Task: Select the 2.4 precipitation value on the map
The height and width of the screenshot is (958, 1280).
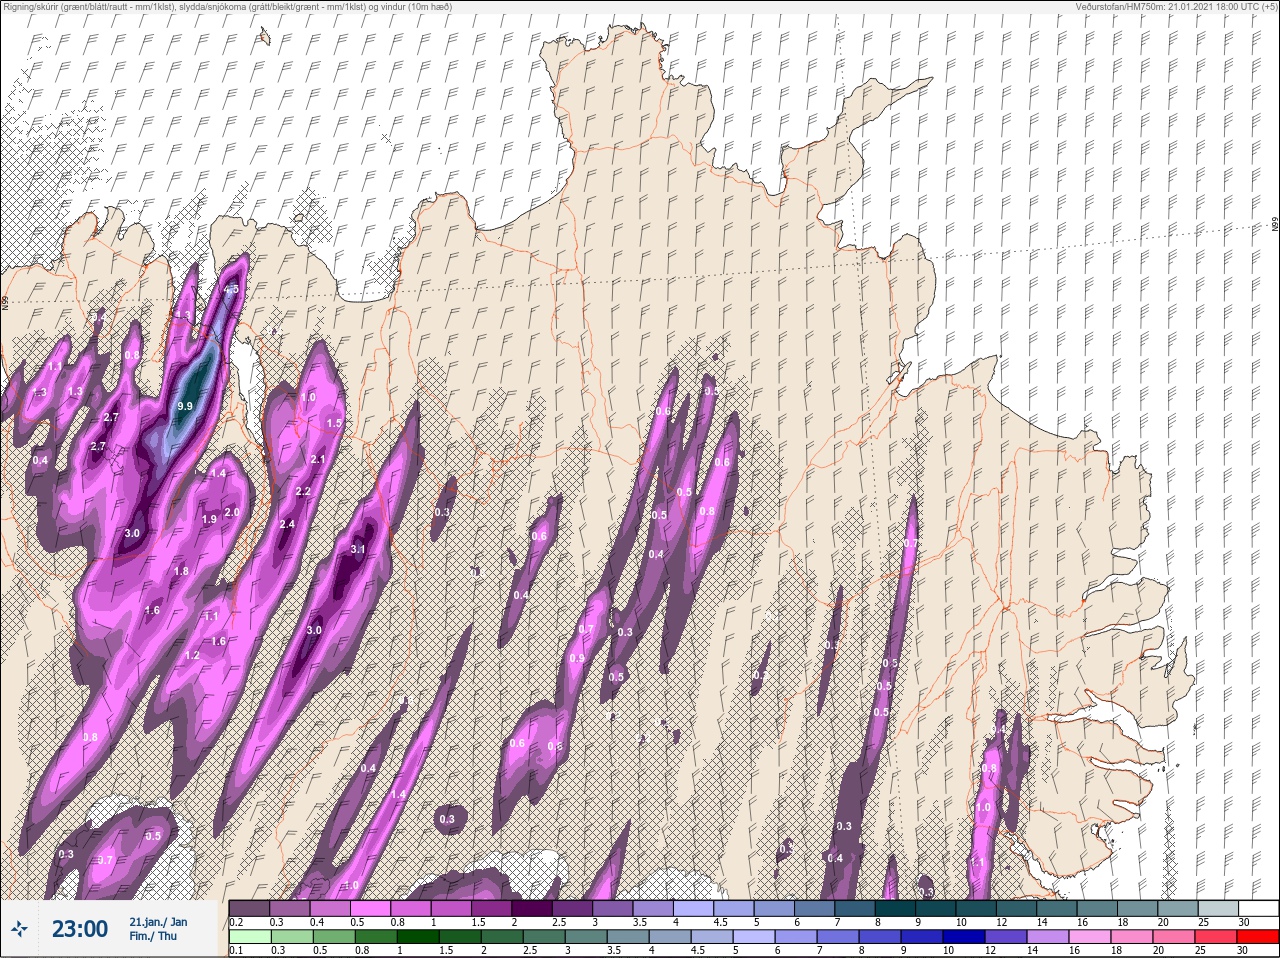Action: (287, 524)
